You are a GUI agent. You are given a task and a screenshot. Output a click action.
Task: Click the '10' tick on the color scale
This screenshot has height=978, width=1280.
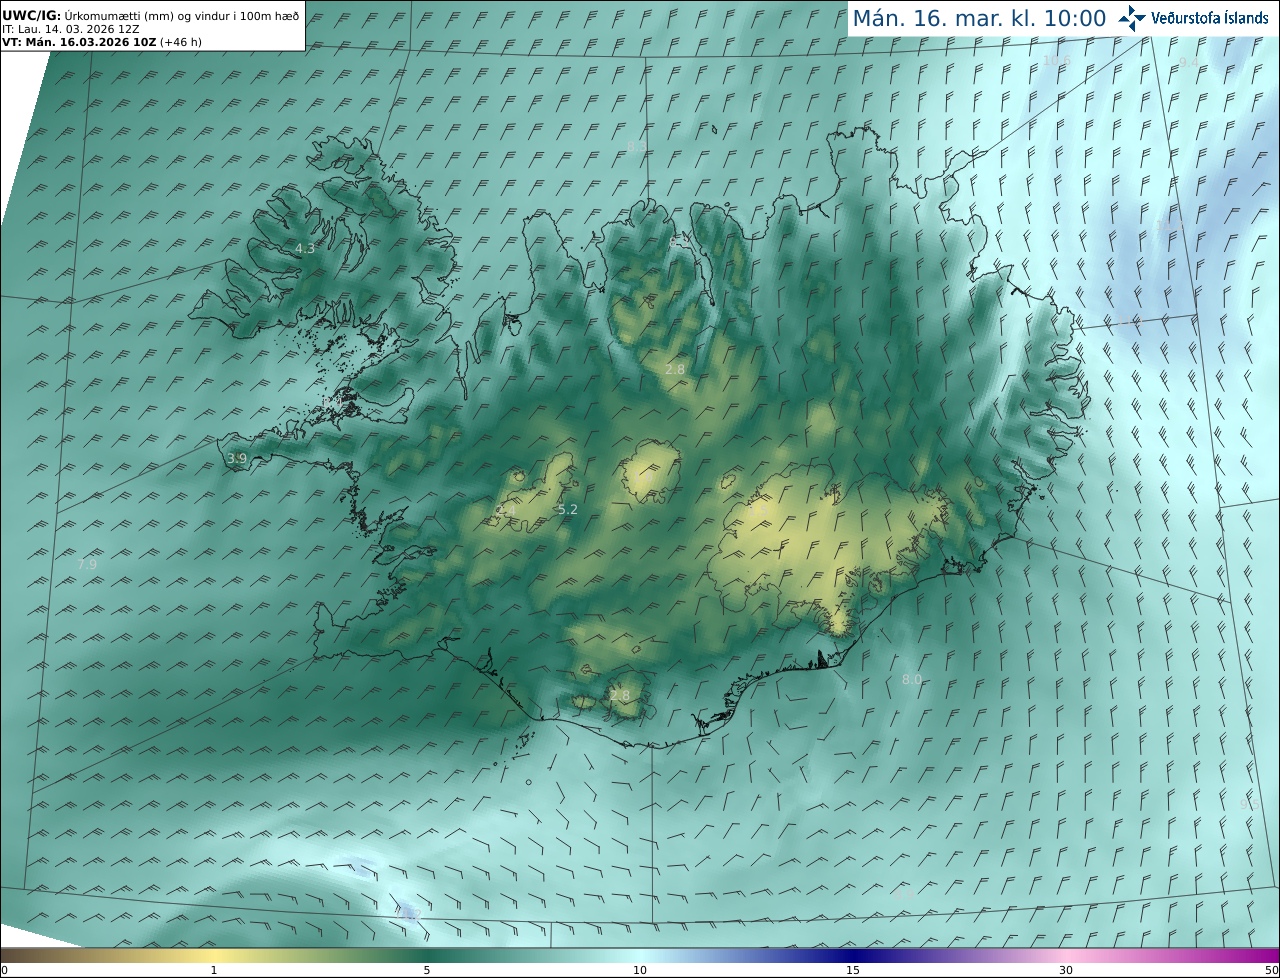pyautogui.click(x=640, y=970)
